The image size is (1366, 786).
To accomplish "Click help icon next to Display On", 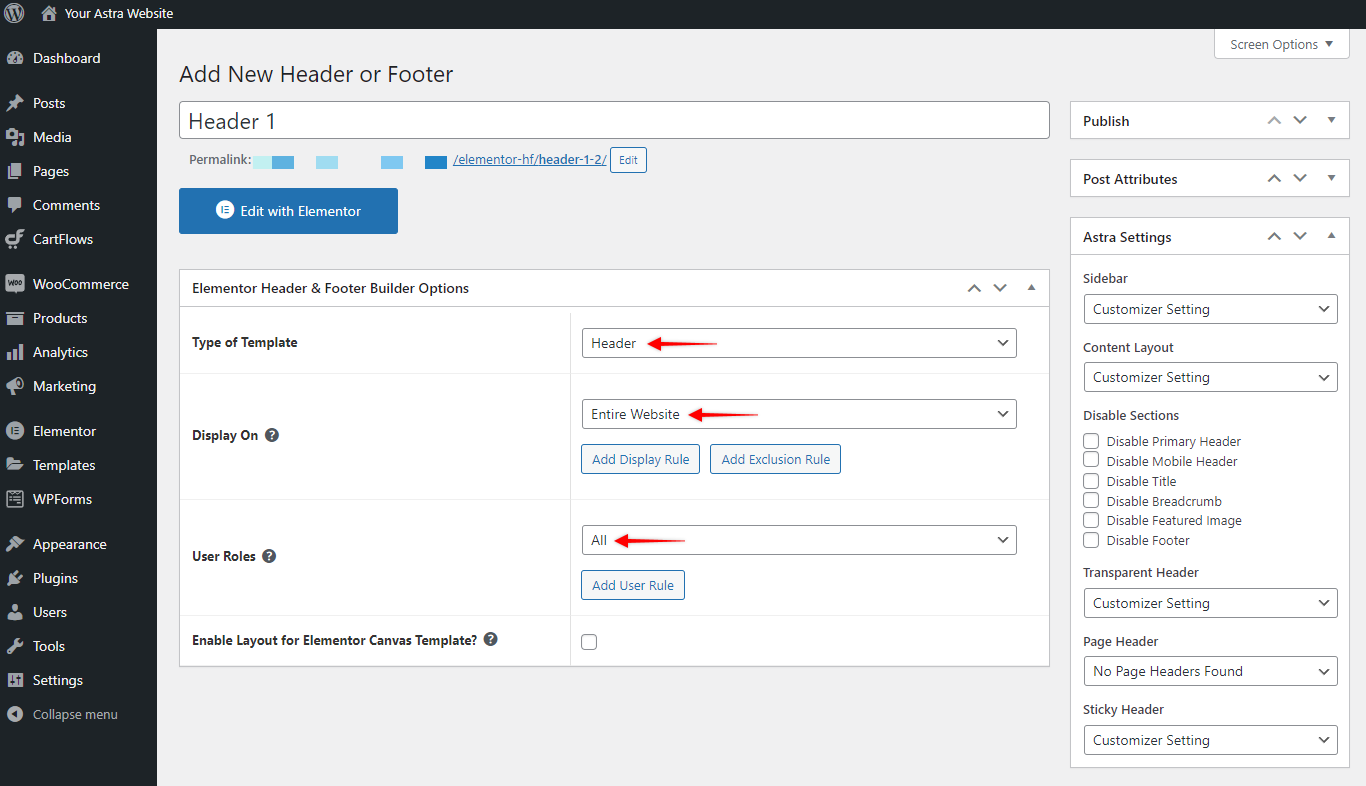I will [x=272, y=435].
